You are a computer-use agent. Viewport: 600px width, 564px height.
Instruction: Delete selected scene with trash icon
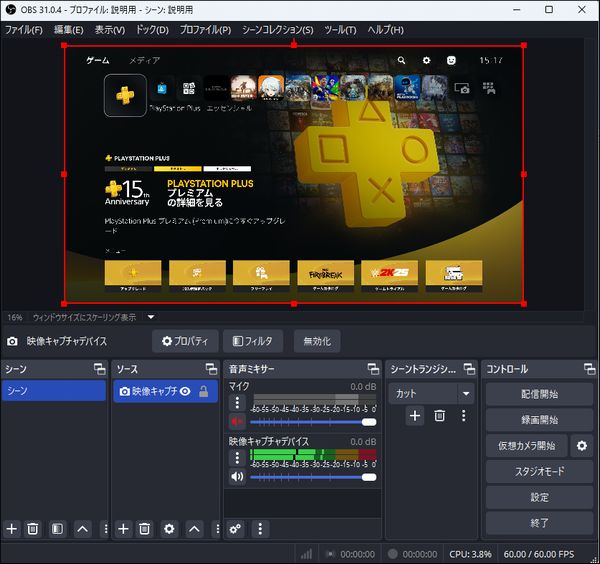click(33, 529)
